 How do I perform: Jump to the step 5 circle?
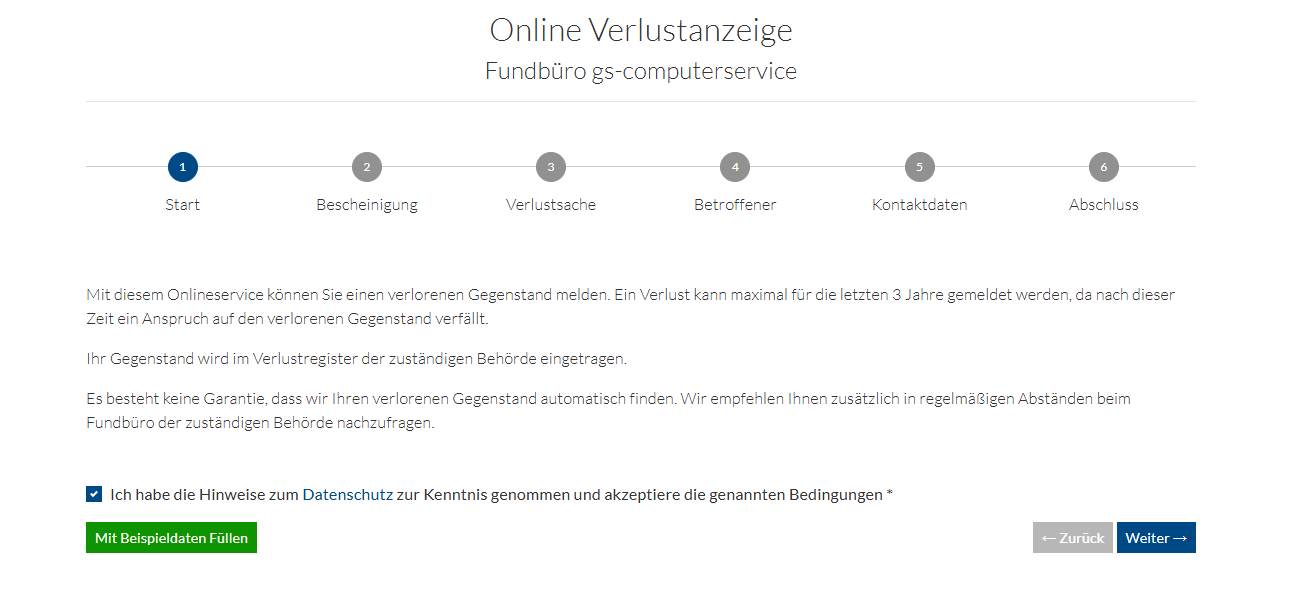coord(919,167)
